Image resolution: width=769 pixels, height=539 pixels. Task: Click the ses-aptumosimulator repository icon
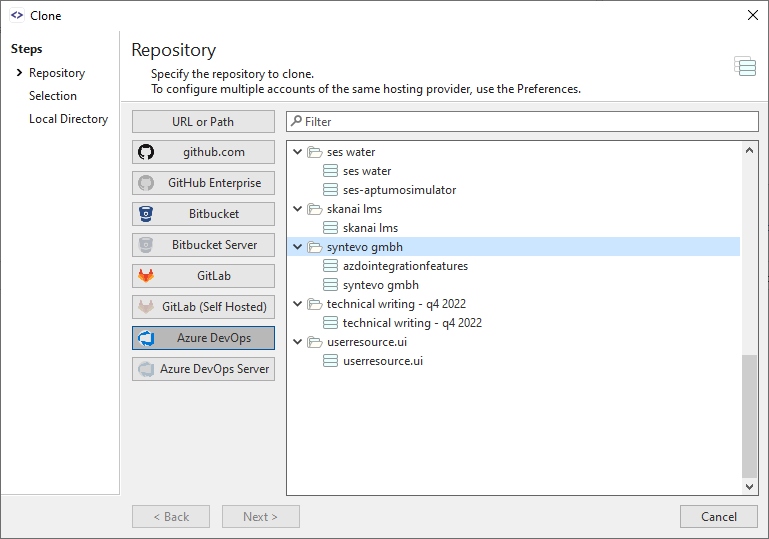331,190
